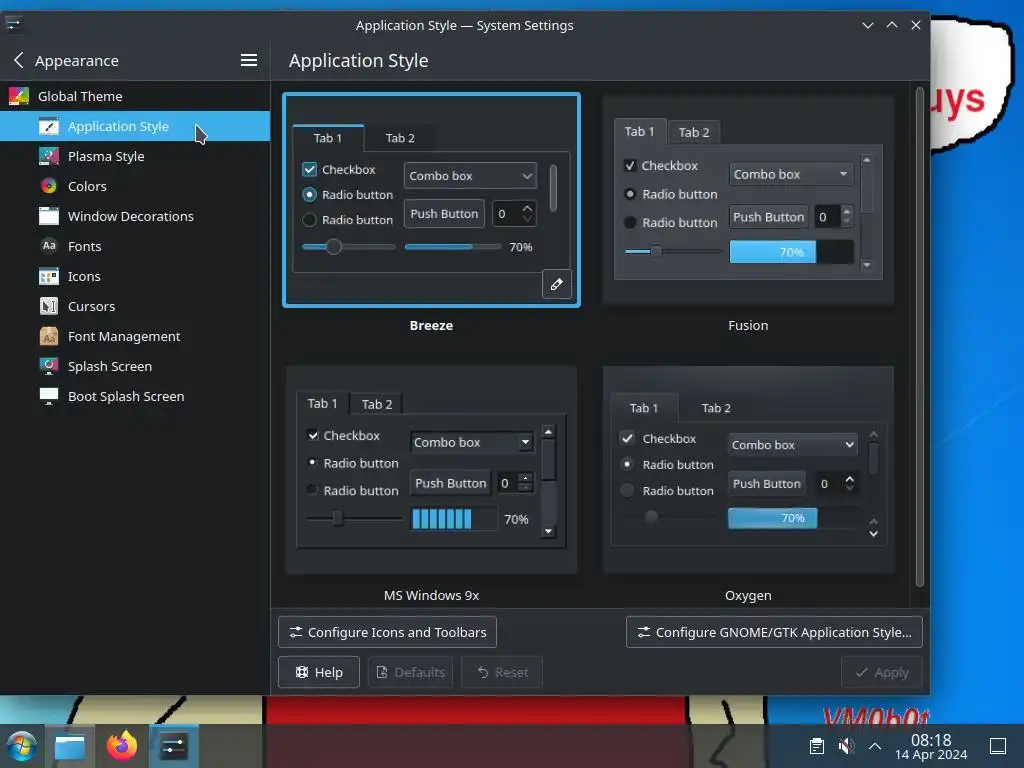Screen dimensions: 1024x768
Task: Click the Cursors sidebar icon
Action: click(49, 306)
